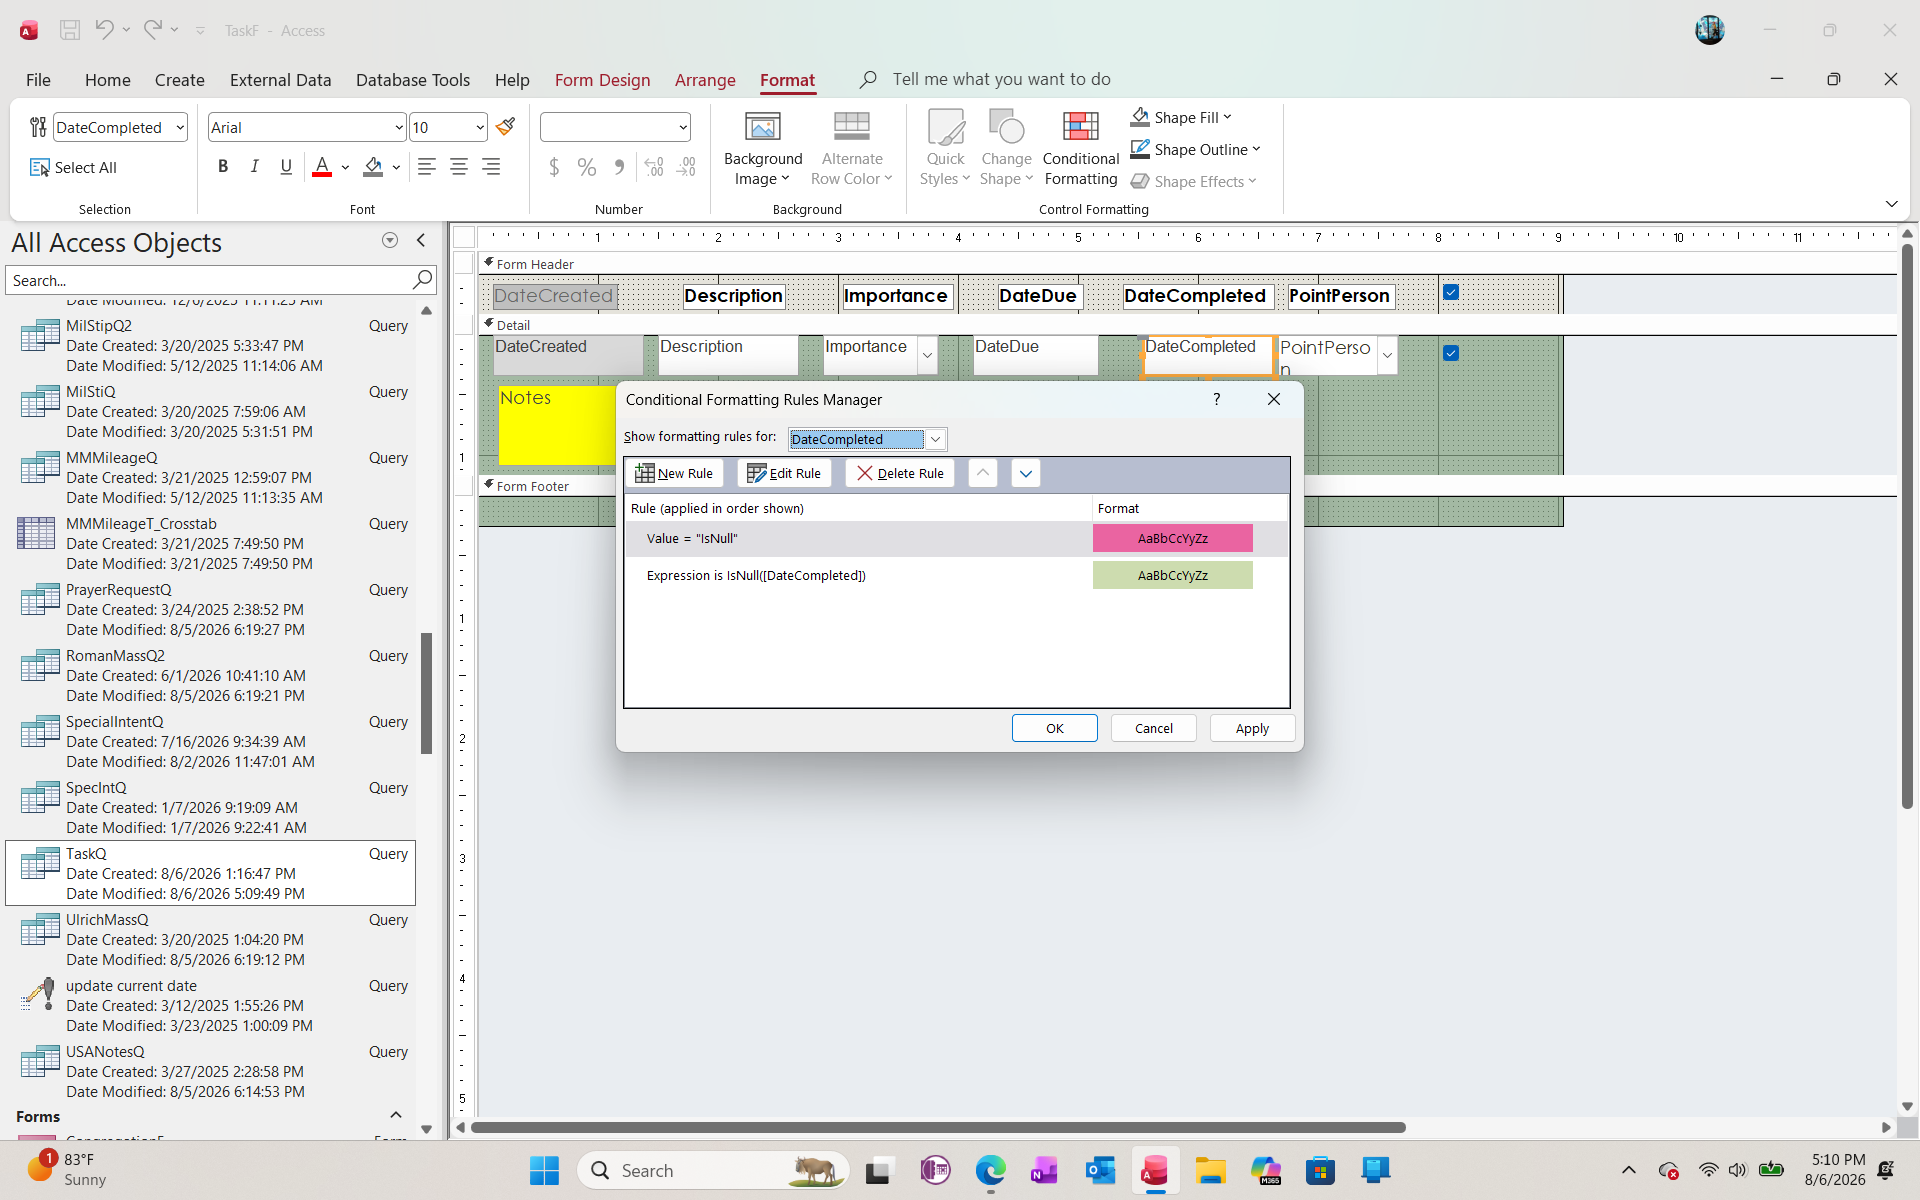The width and height of the screenshot is (1920, 1200).
Task: Click OK in rules manager
Action: (1055, 728)
